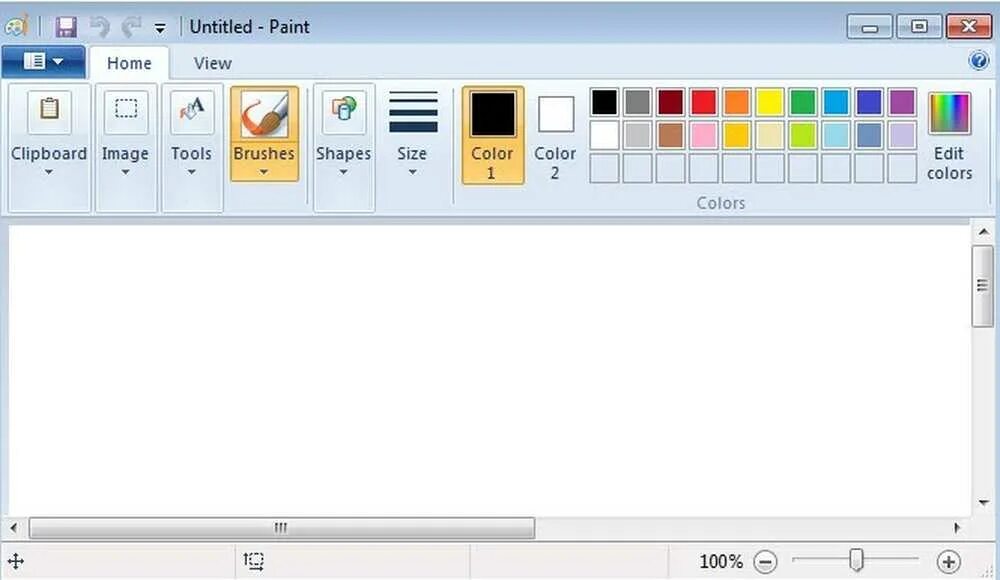
Task: Expand the Shapes dropdown arrow
Action: pyautogui.click(x=343, y=172)
